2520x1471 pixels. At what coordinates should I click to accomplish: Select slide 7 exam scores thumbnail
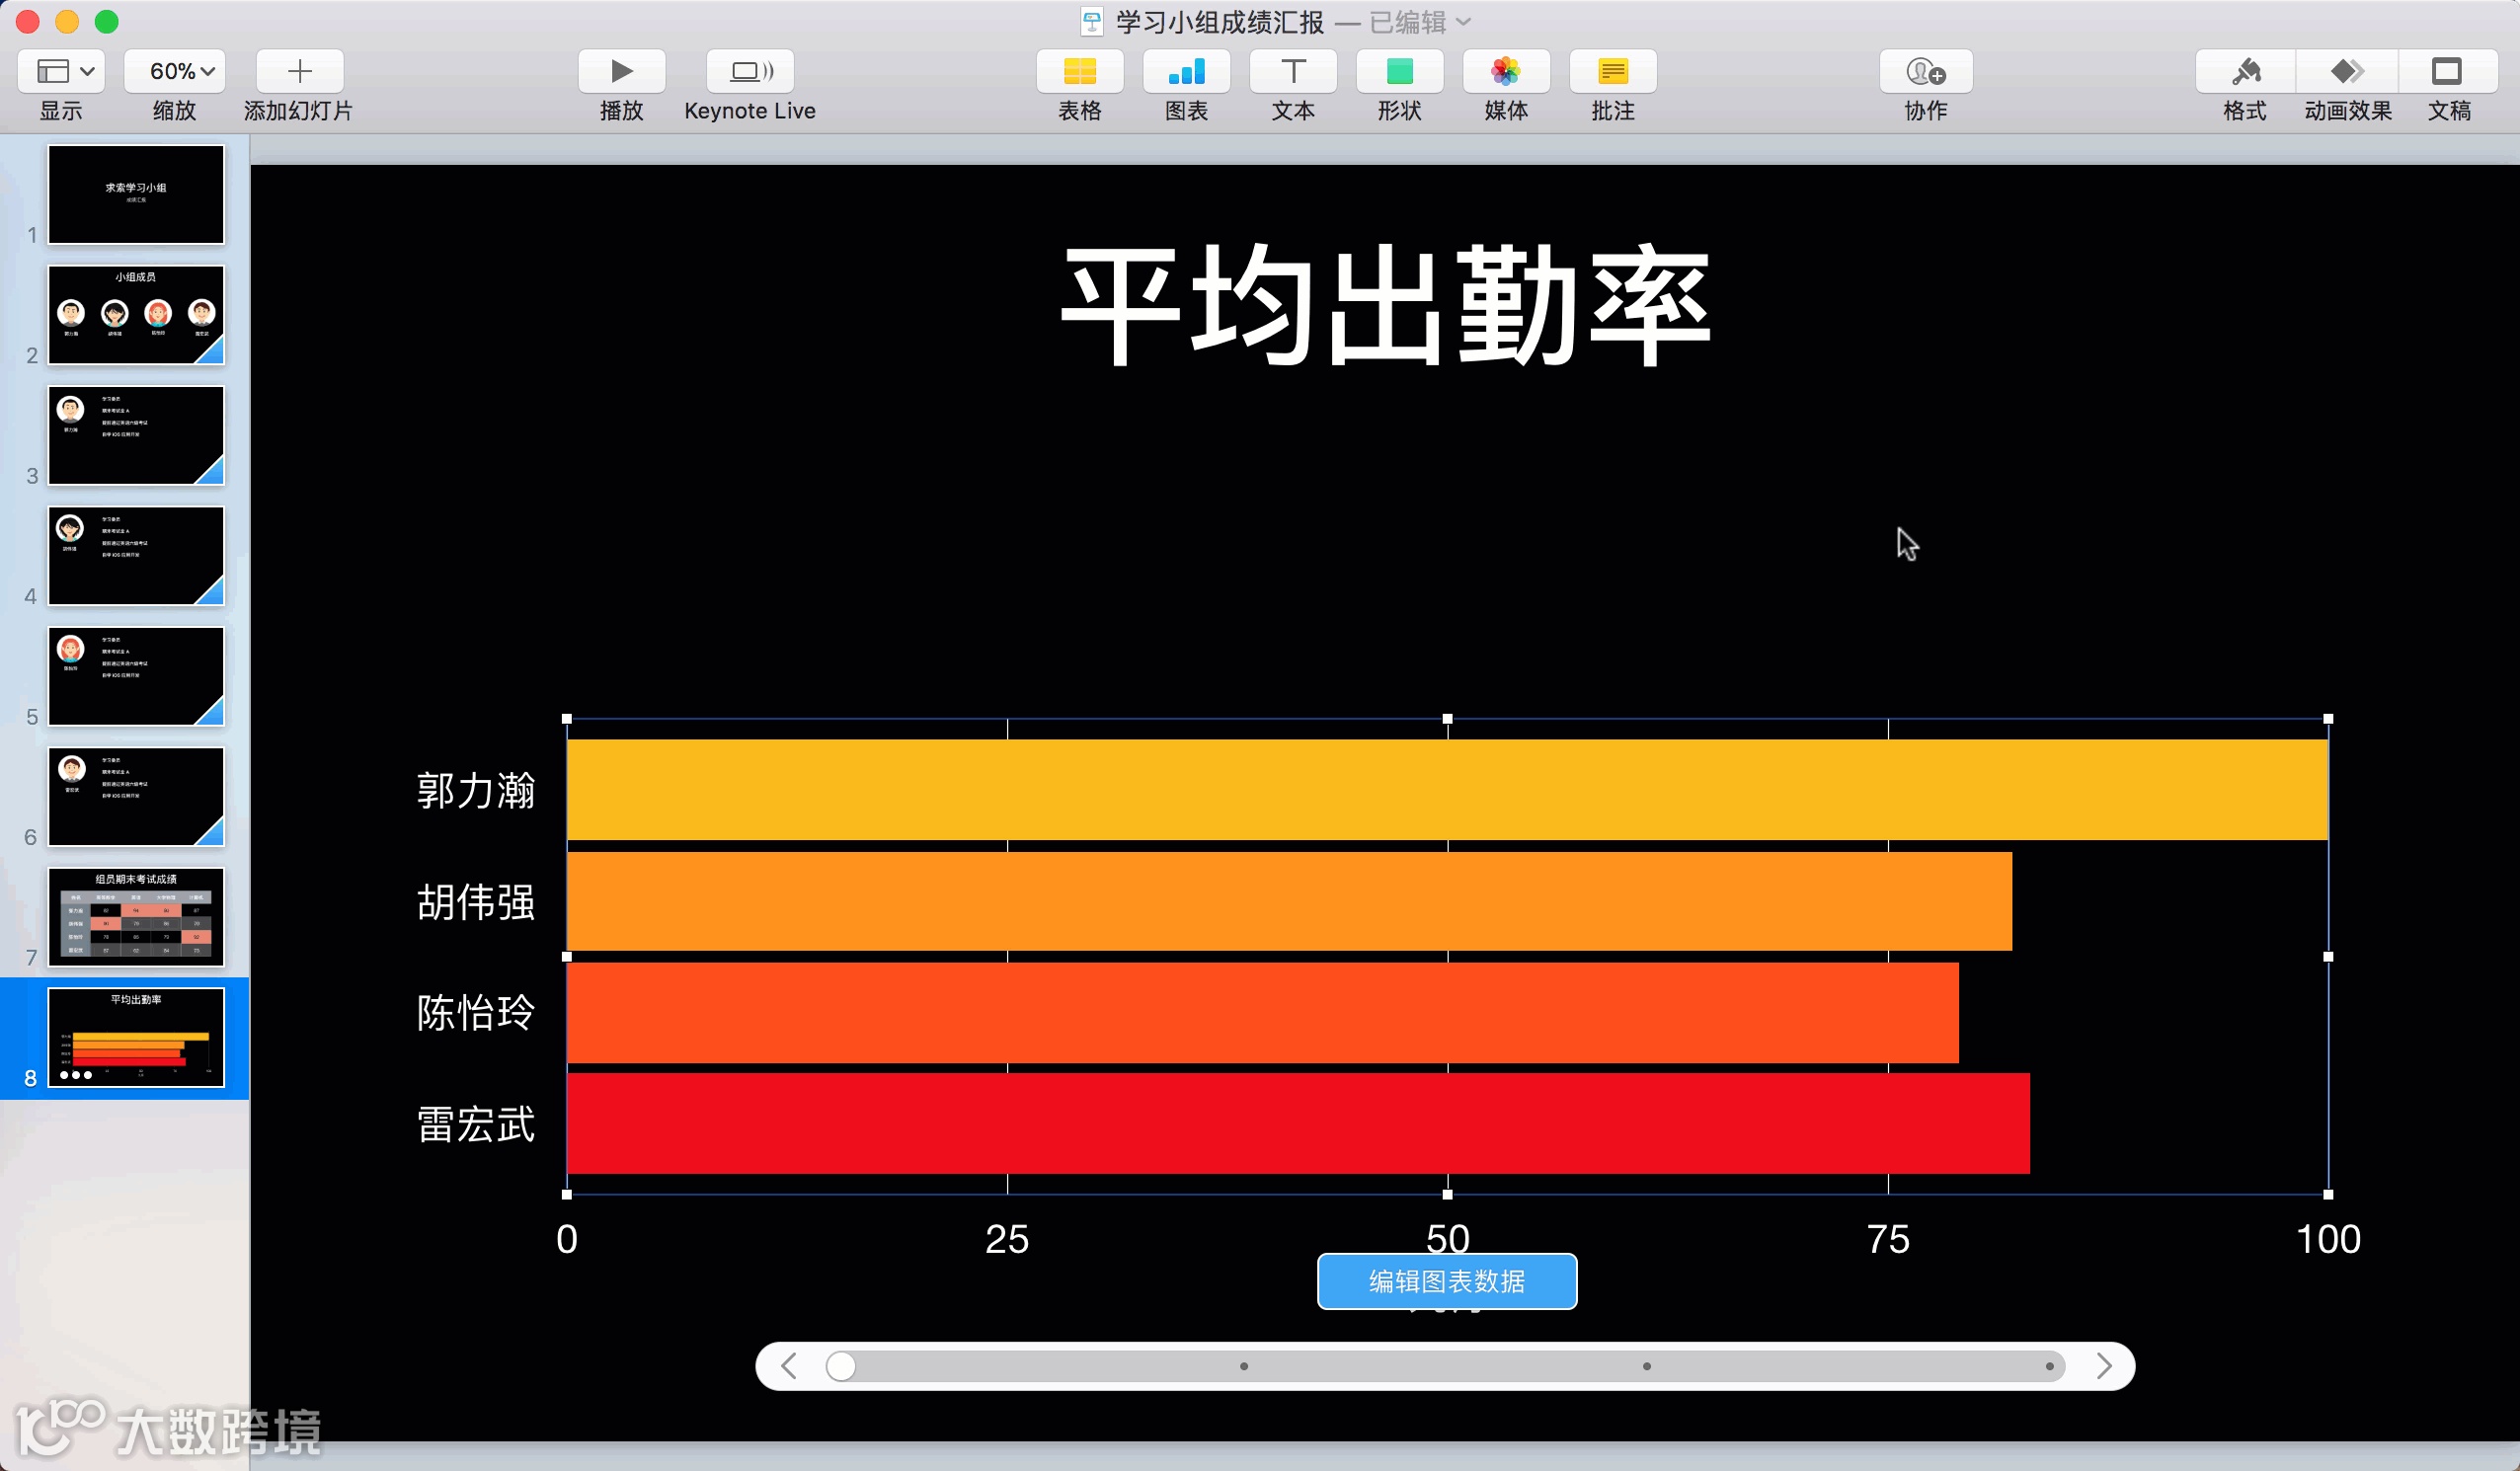click(x=136, y=916)
